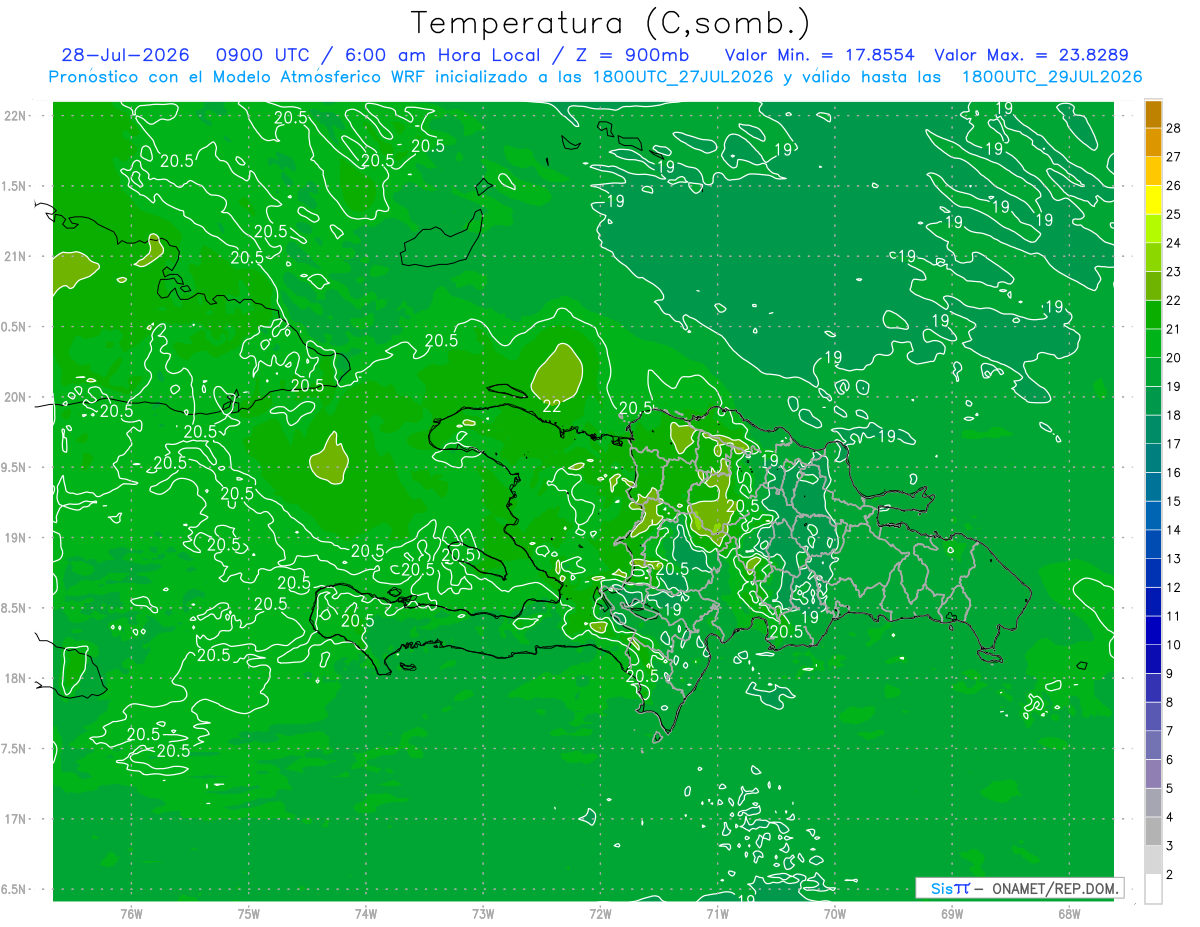This screenshot has height=927, width=1200.
Task: Select the '1800UTC_27JUL2026' initialization time
Action: click(683, 76)
